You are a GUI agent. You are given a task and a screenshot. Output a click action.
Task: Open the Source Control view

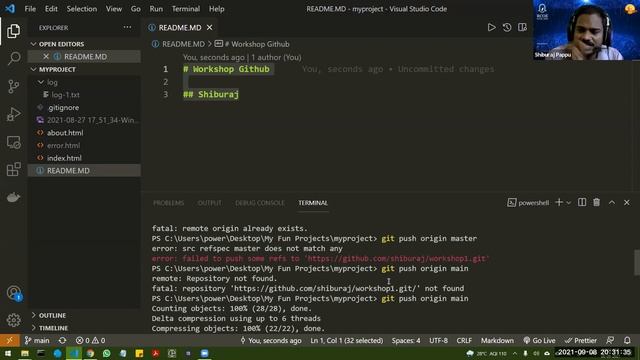(x=13, y=86)
